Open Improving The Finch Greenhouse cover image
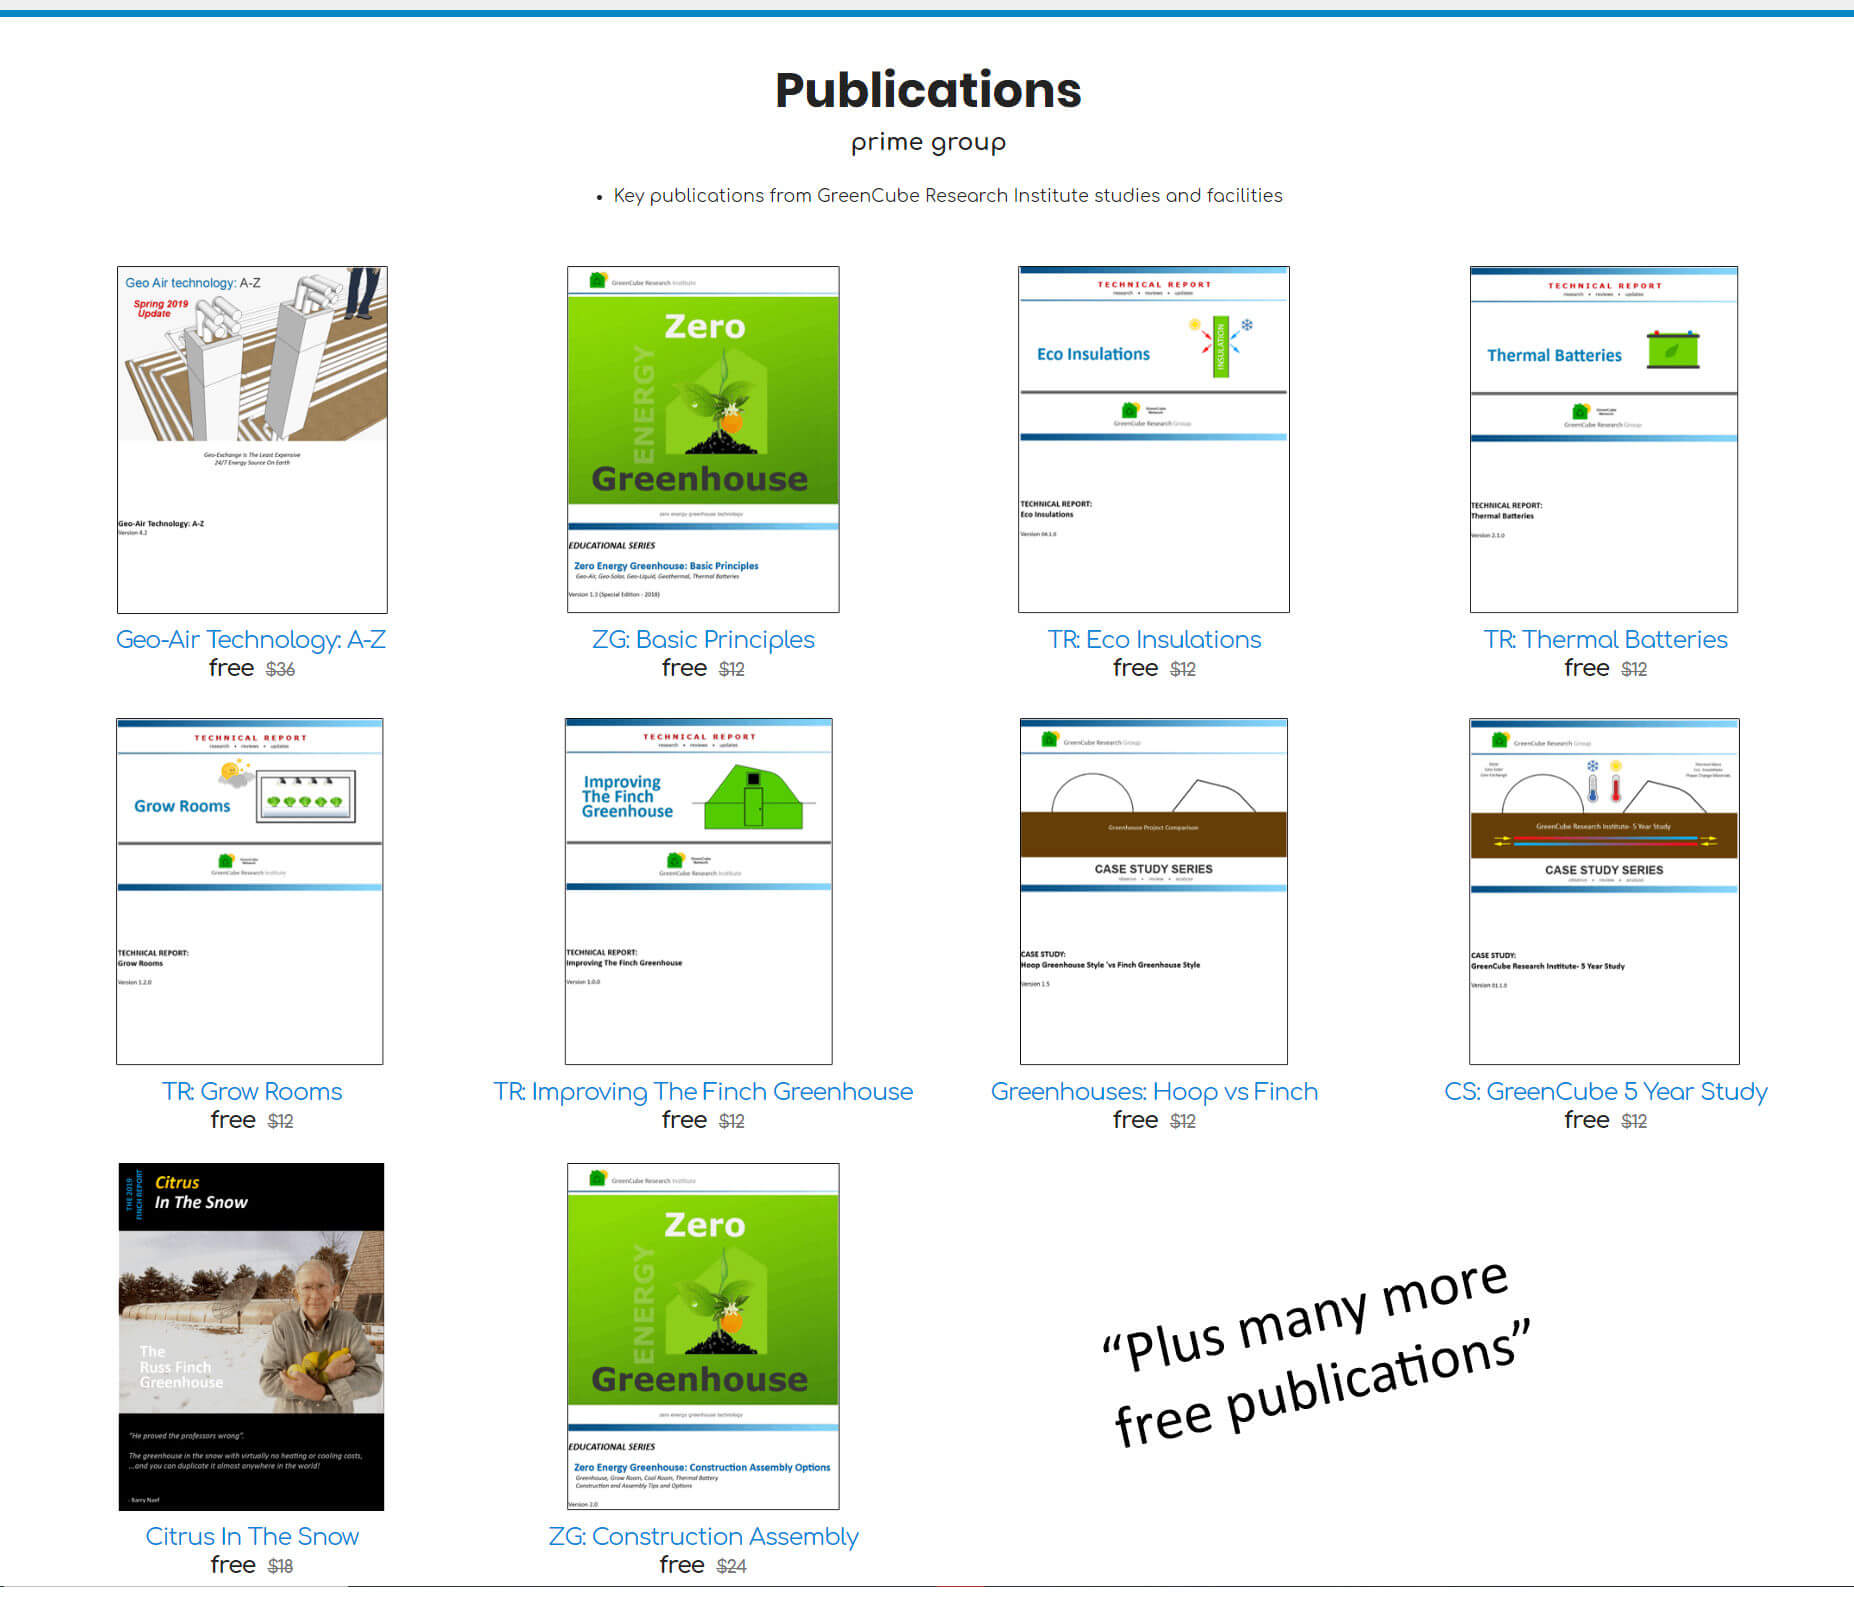Viewport: 1854px width, 1597px height. pos(699,891)
